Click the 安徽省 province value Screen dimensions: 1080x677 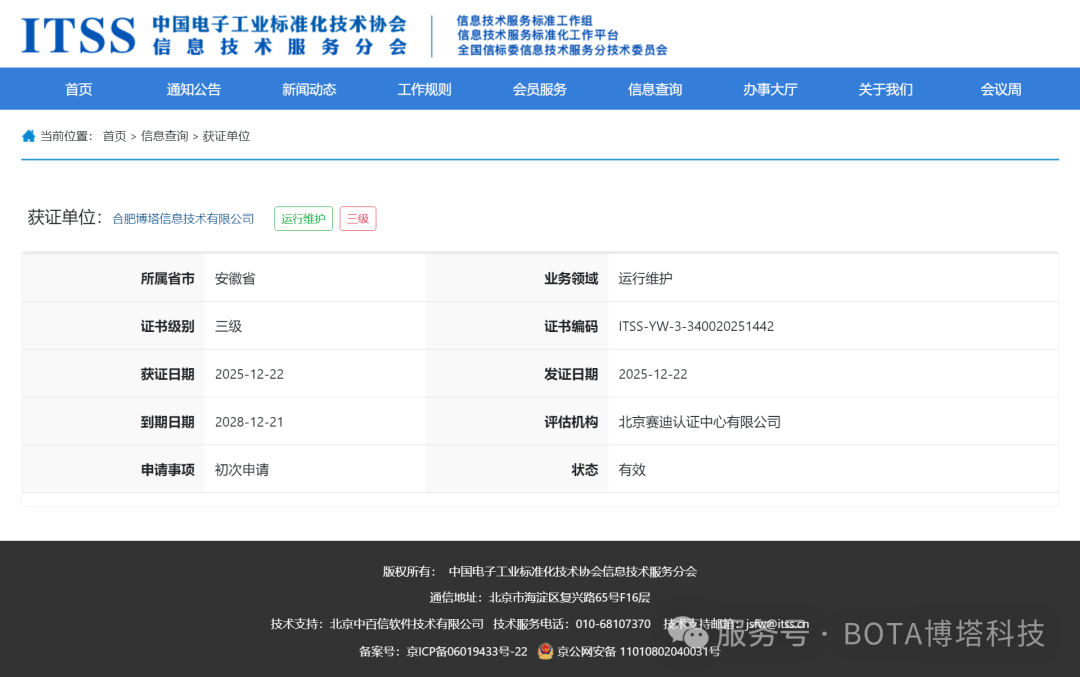[235, 278]
